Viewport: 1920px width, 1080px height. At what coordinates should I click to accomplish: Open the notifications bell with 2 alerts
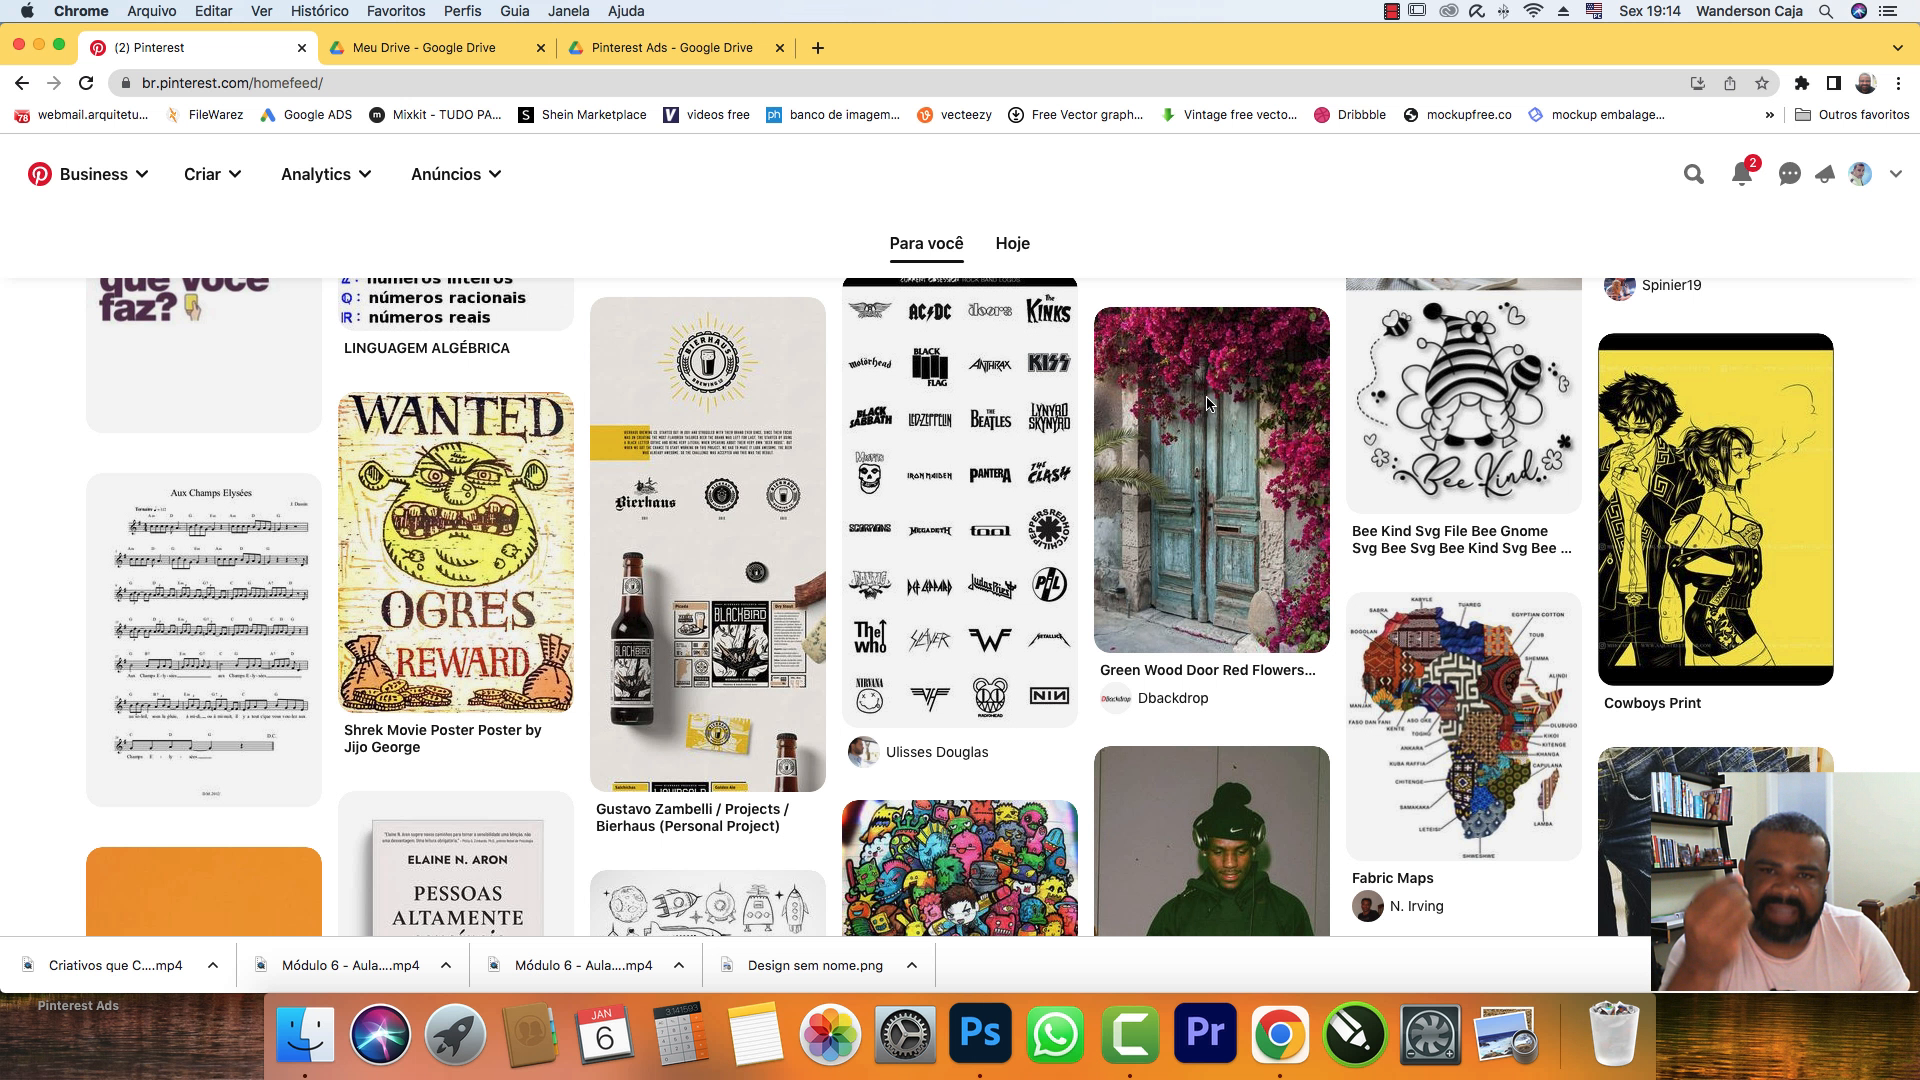pos(1741,173)
